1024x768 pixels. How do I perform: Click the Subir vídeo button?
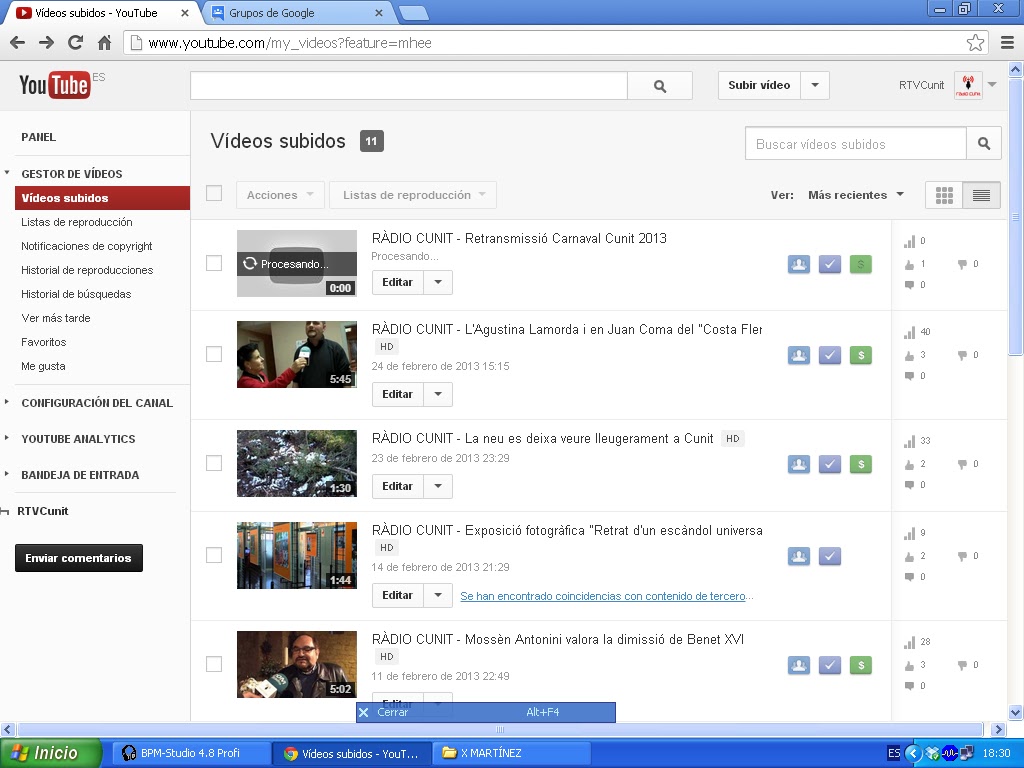click(x=759, y=86)
